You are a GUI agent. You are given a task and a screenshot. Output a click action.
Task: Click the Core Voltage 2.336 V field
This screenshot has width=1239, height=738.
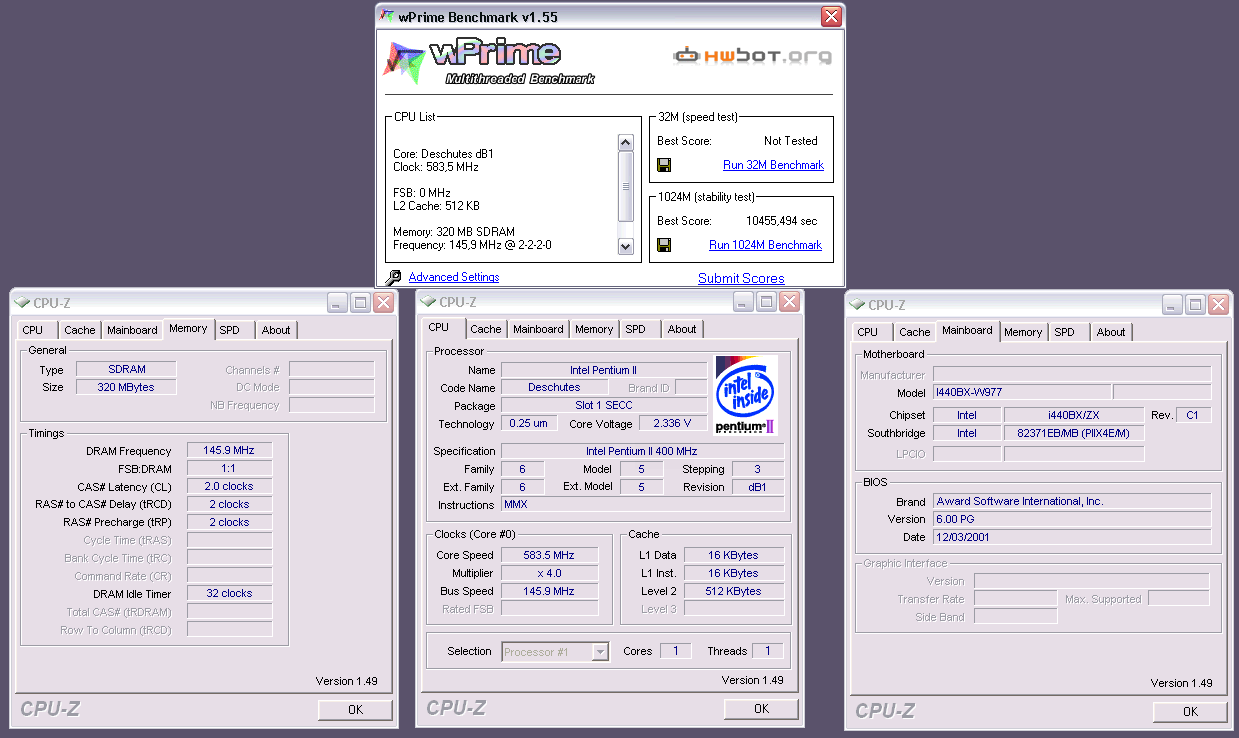coord(672,423)
